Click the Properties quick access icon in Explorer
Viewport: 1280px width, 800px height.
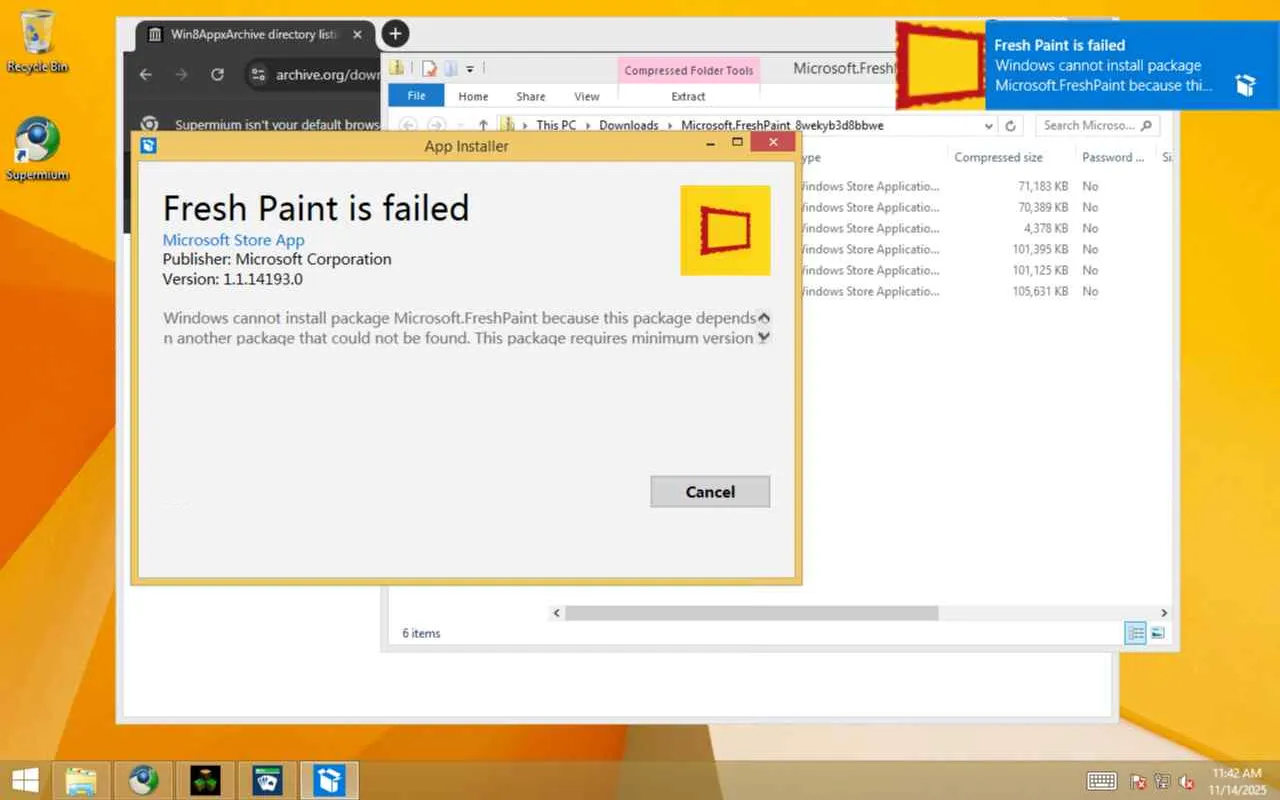429,68
